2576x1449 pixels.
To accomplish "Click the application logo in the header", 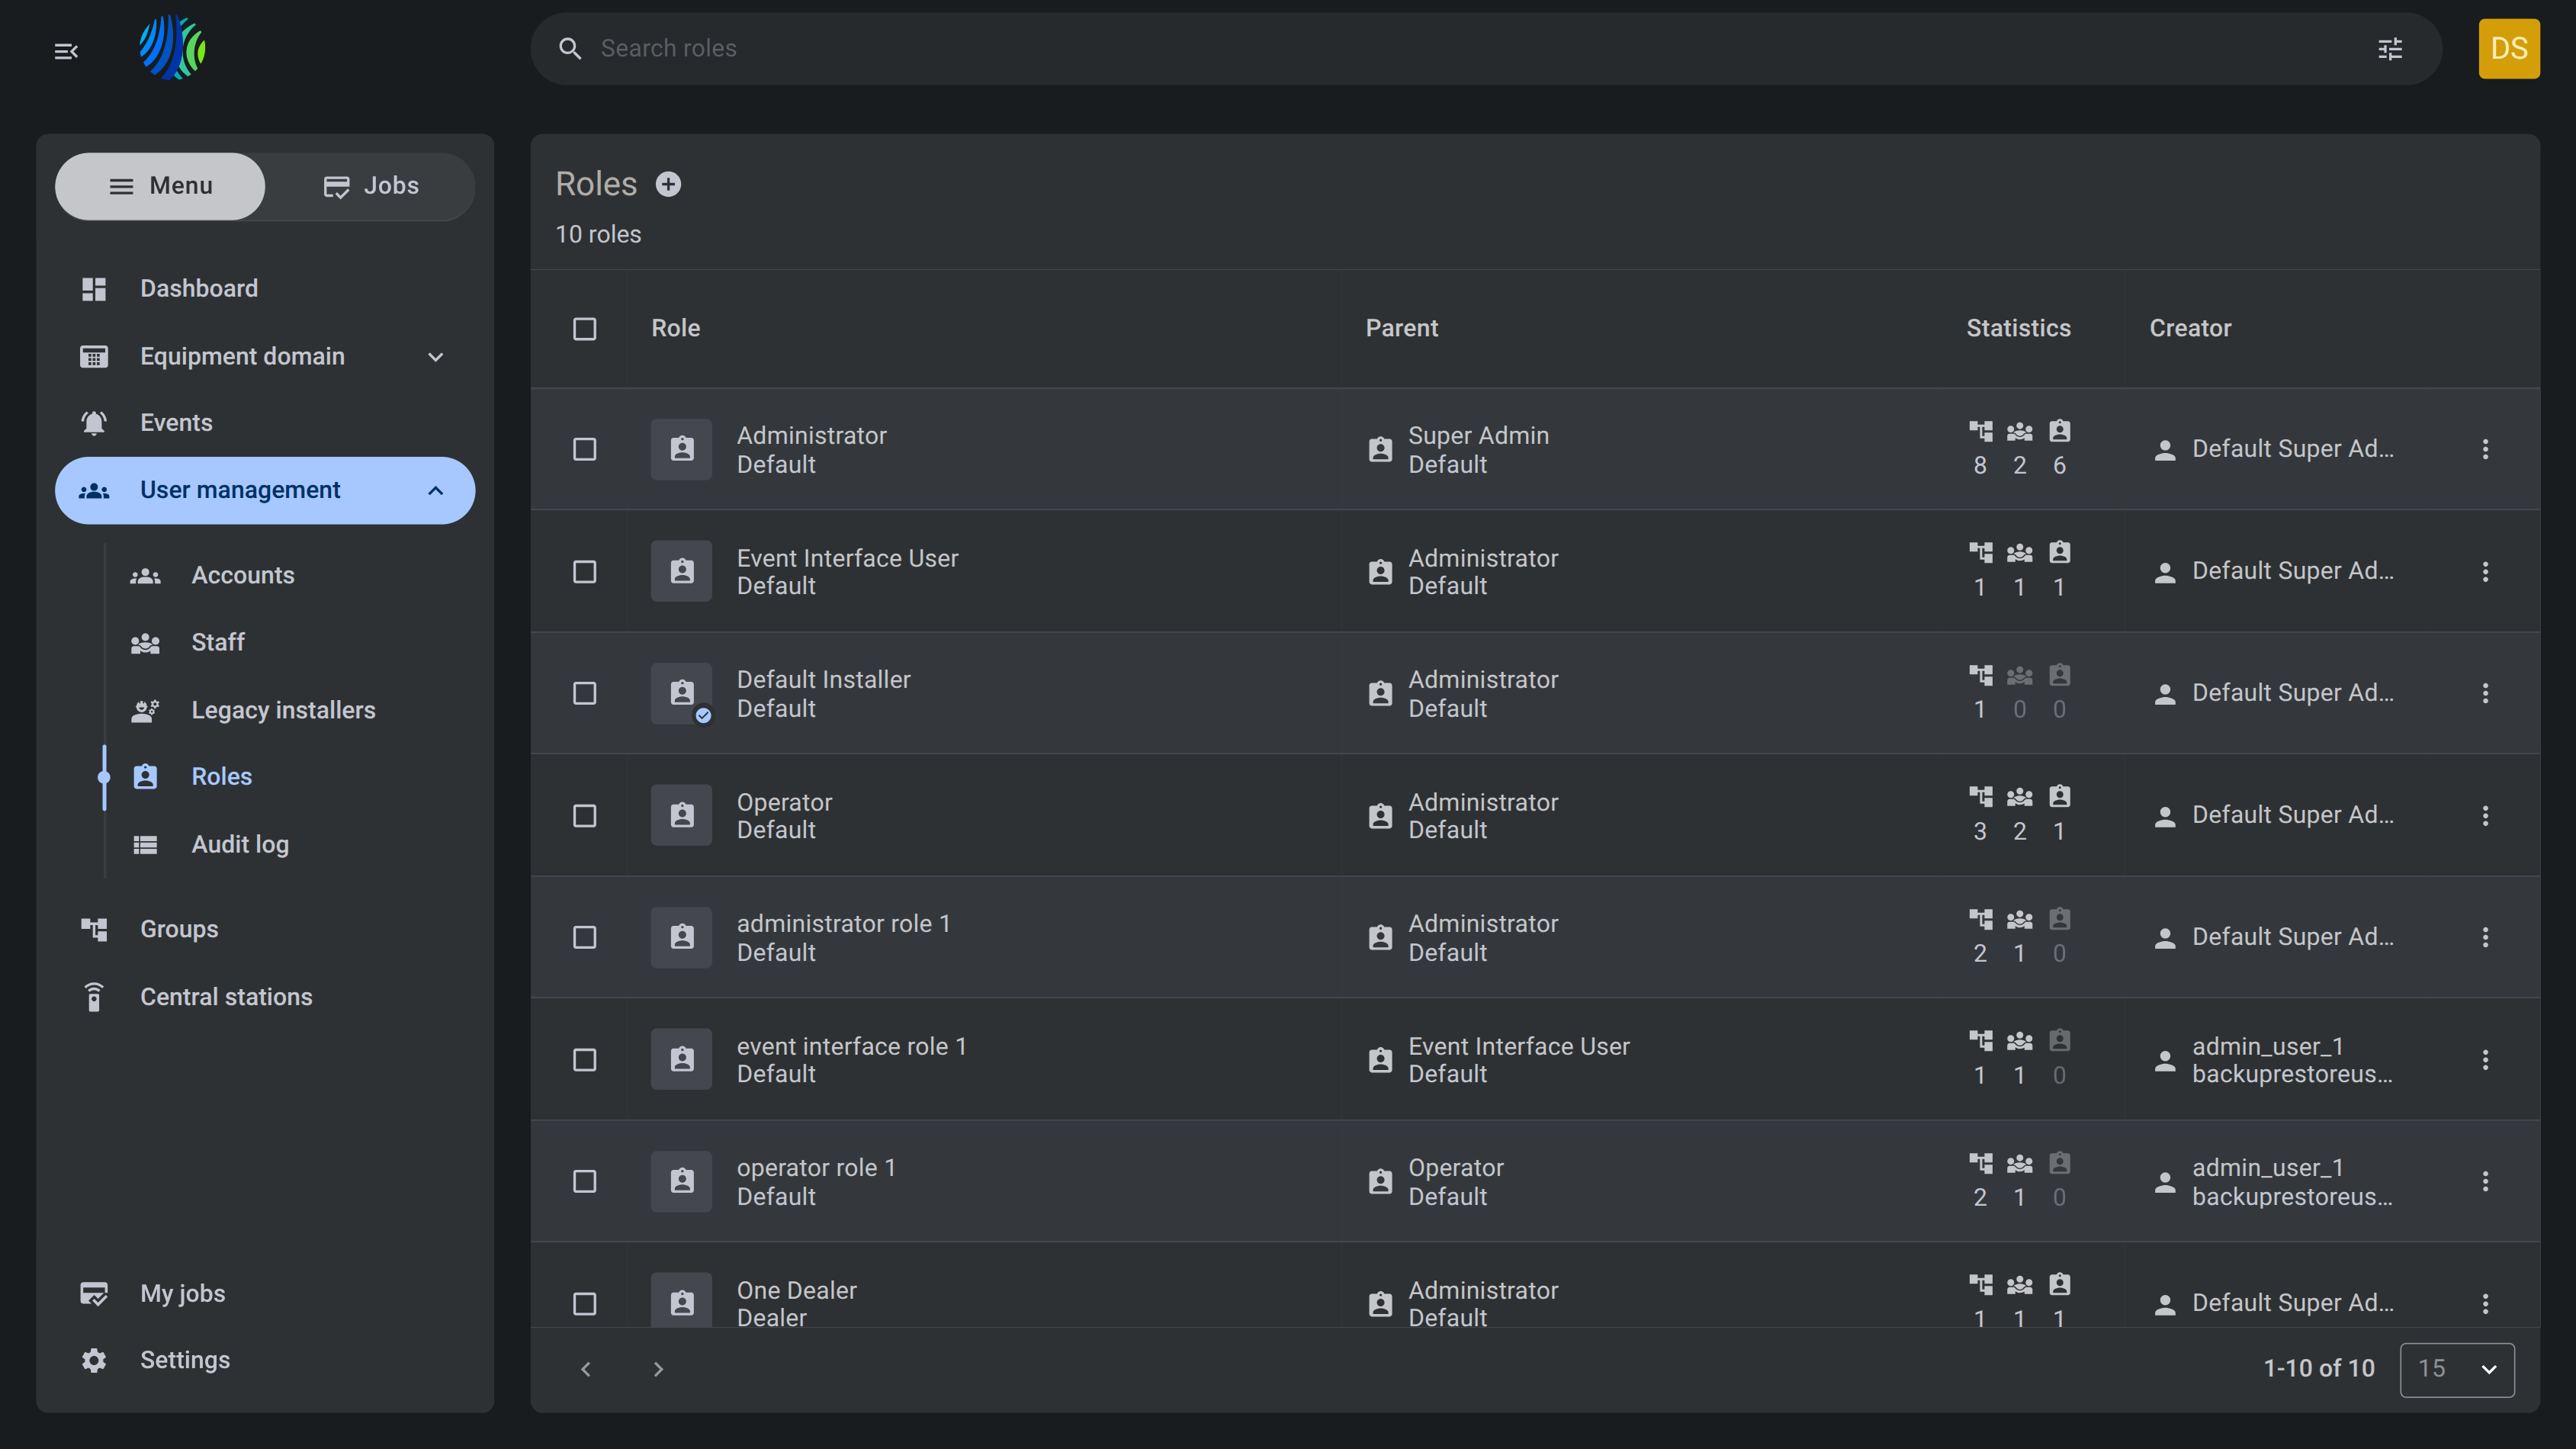I will click(x=172, y=48).
